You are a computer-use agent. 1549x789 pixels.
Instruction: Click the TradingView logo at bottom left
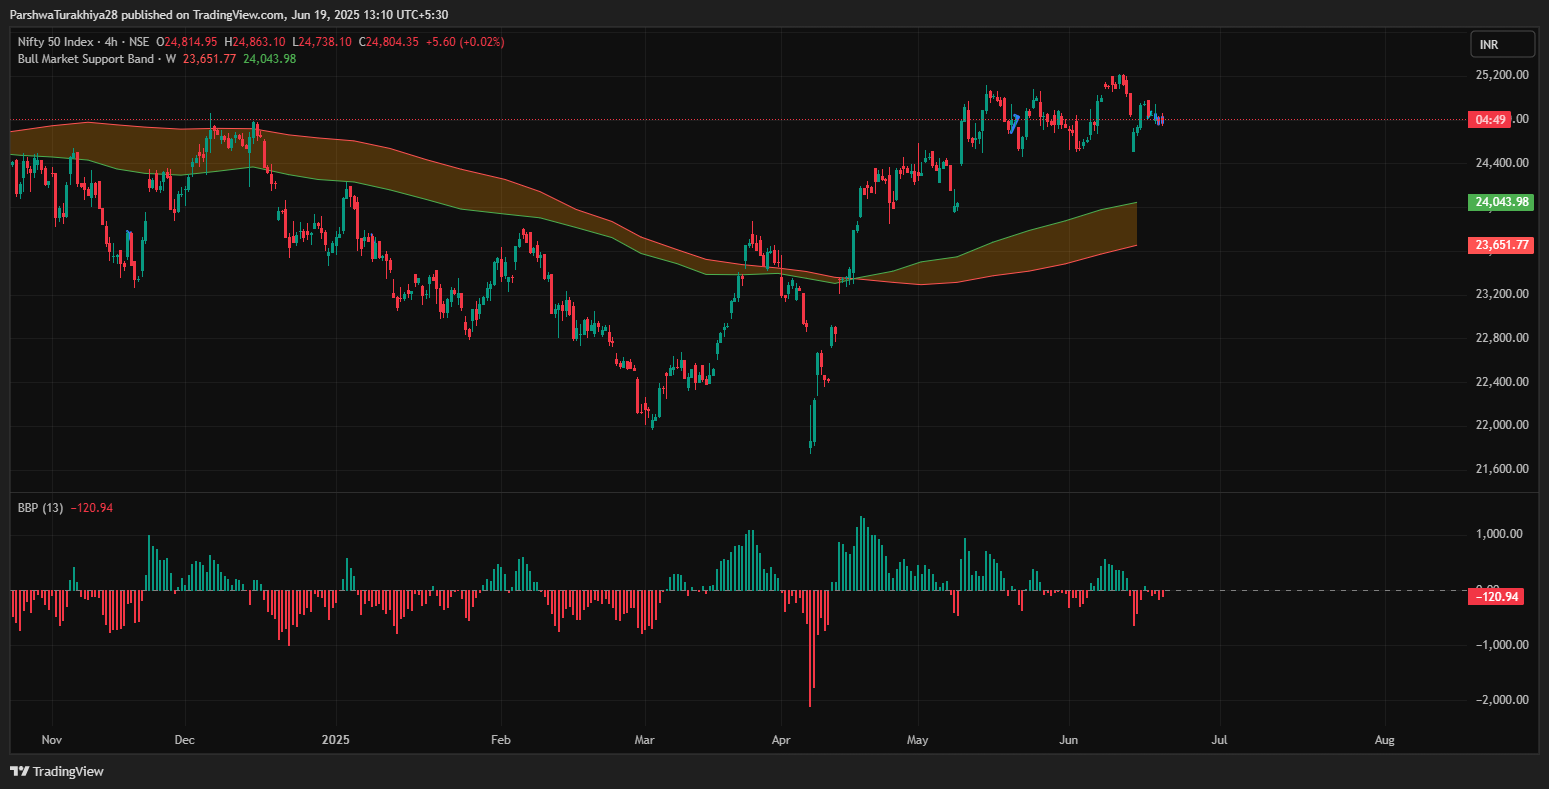click(57, 771)
